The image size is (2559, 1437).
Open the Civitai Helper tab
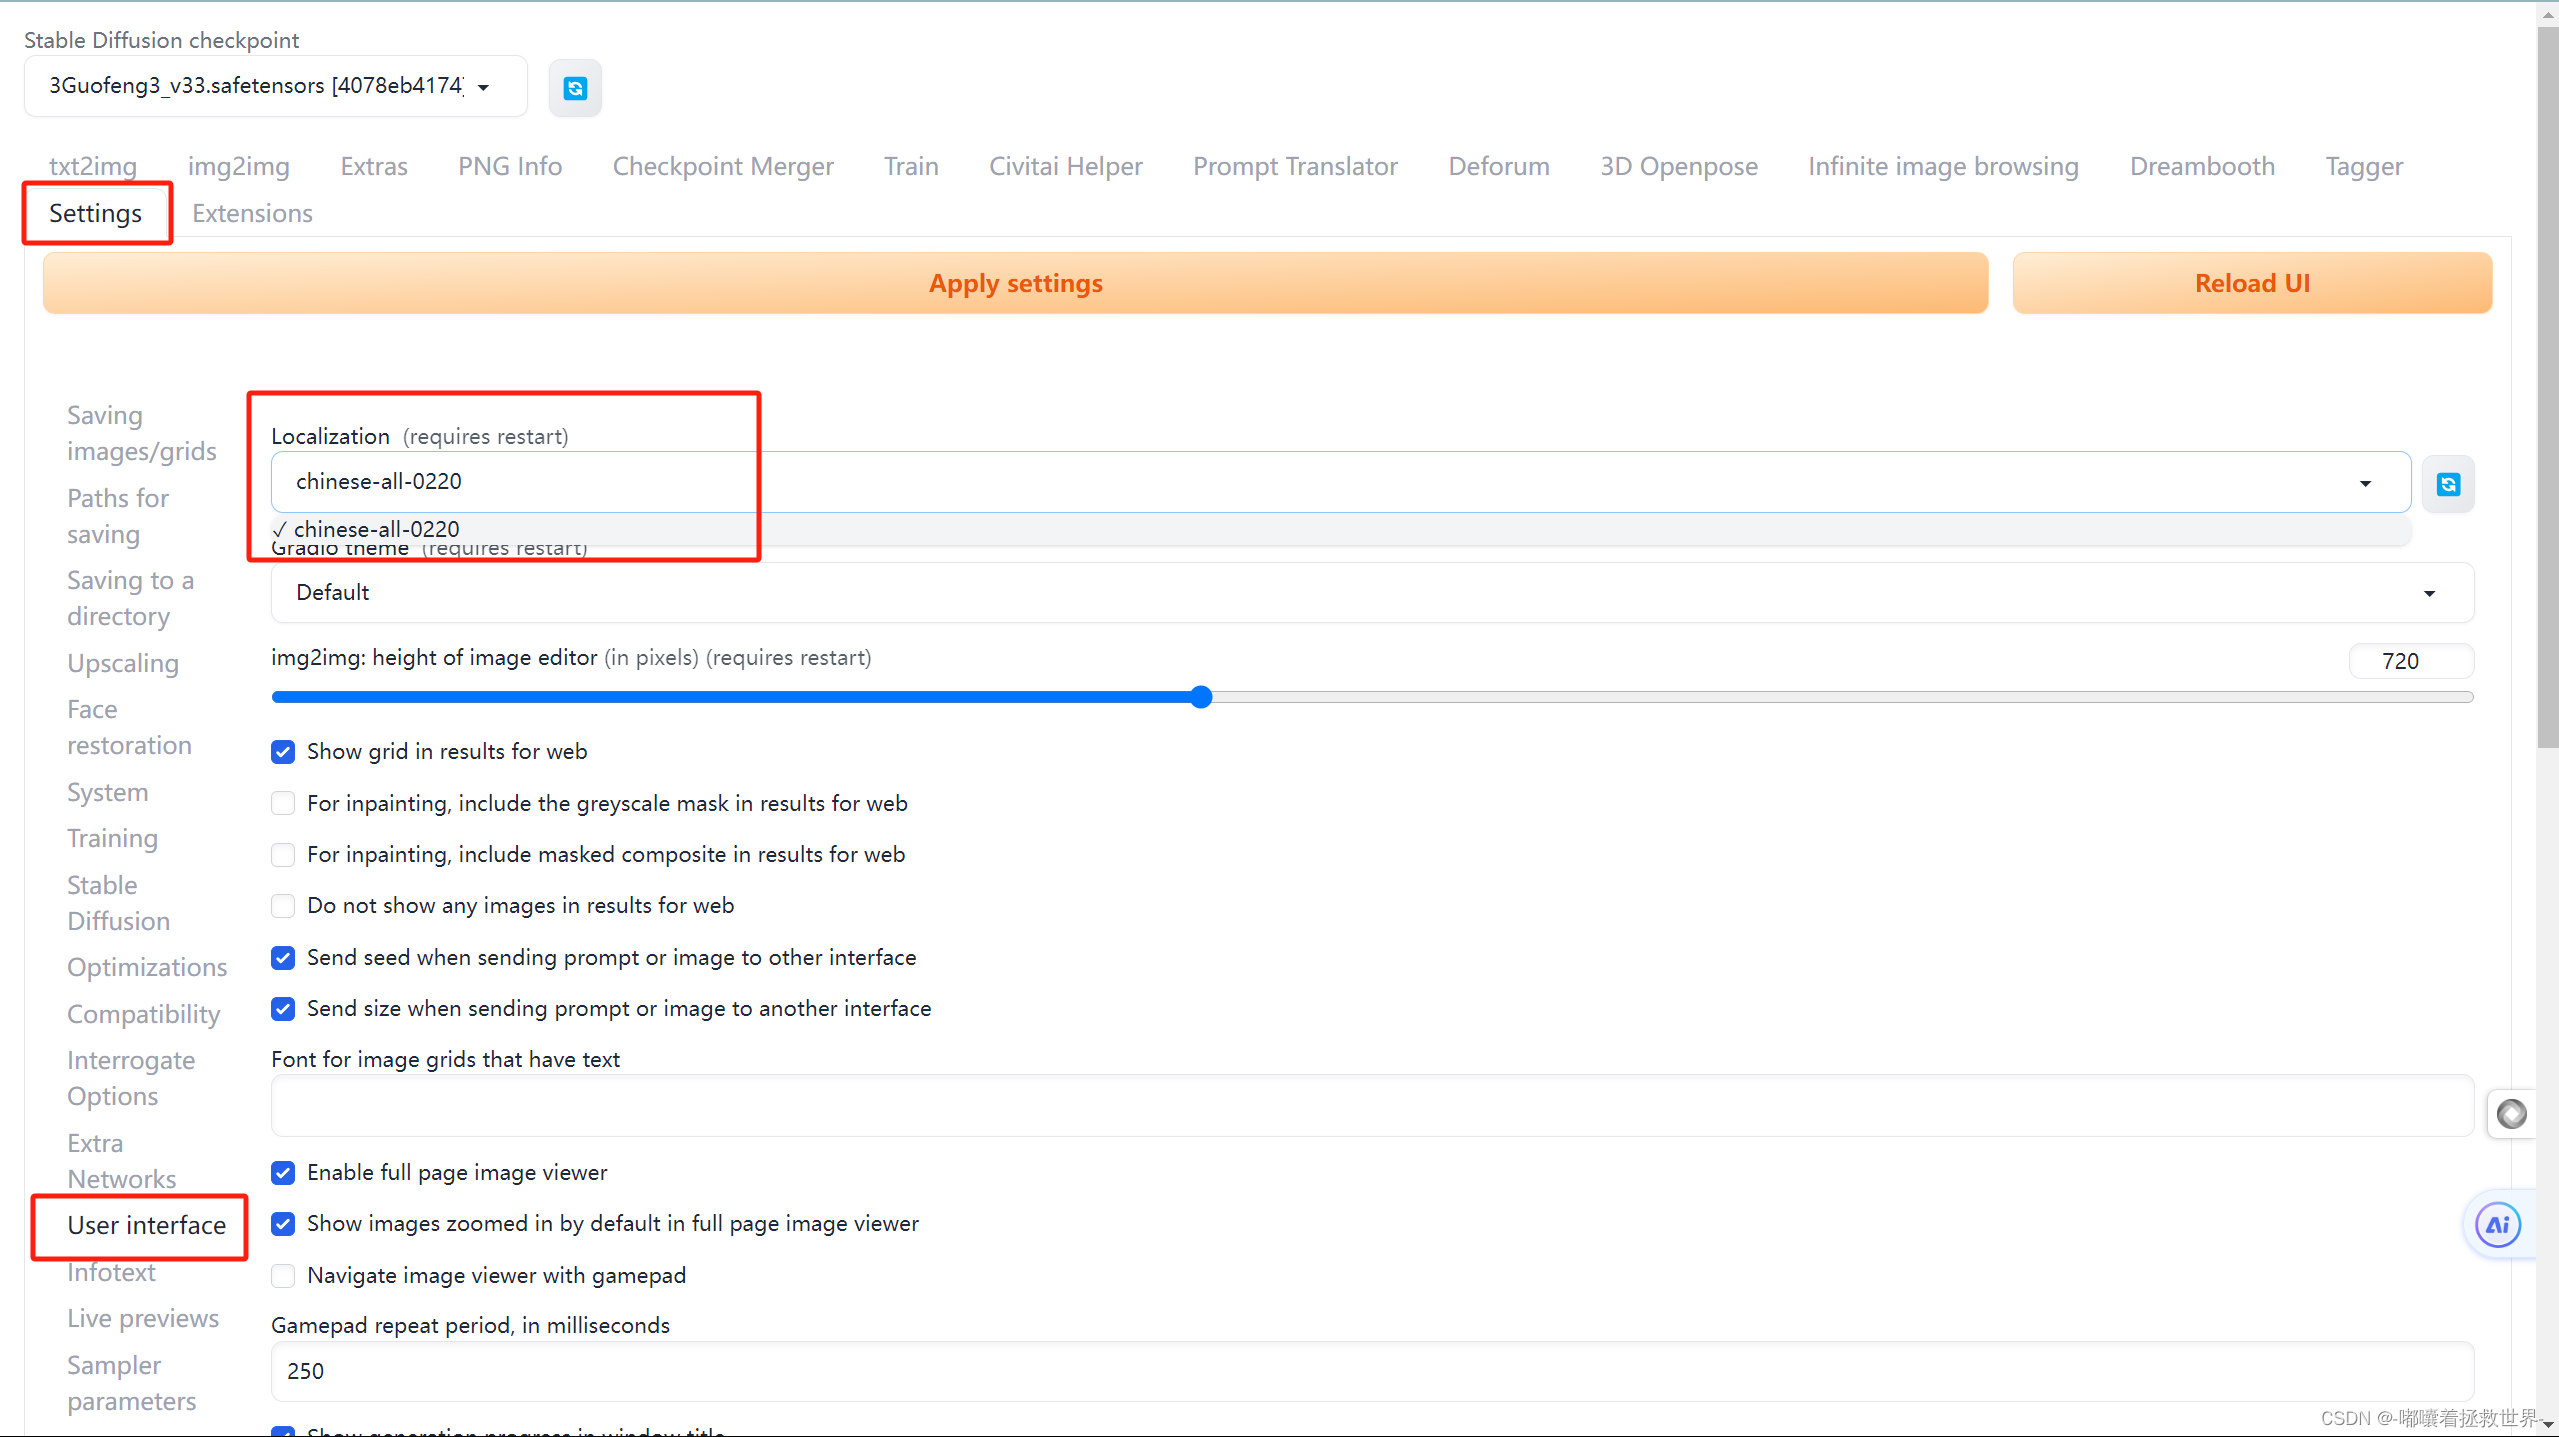click(x=1065, y=166)
